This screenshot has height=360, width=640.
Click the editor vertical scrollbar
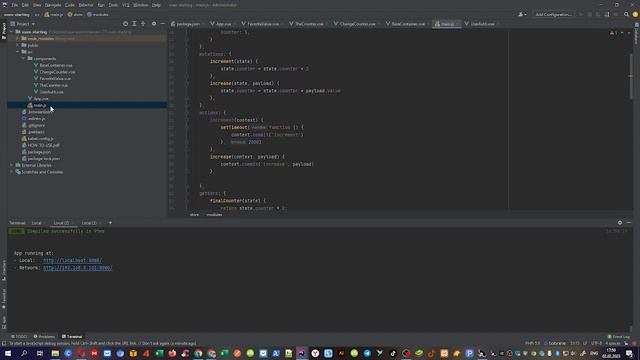point(631,76)
